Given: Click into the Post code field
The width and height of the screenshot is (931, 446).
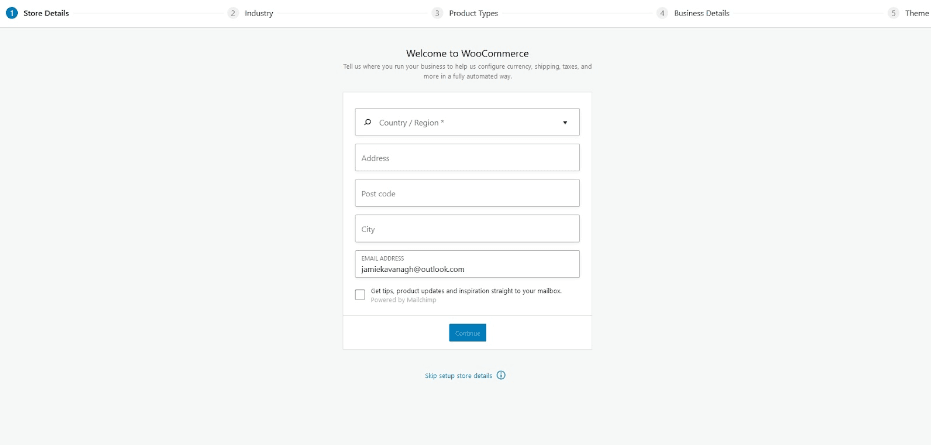Looking at the screenshot, I should point(467,193).
